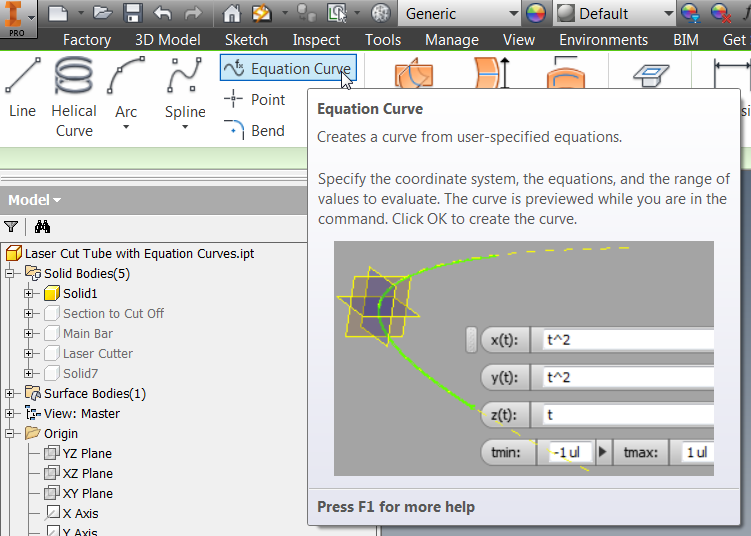Select the XY Plane
751x536 pixels.
79,493
